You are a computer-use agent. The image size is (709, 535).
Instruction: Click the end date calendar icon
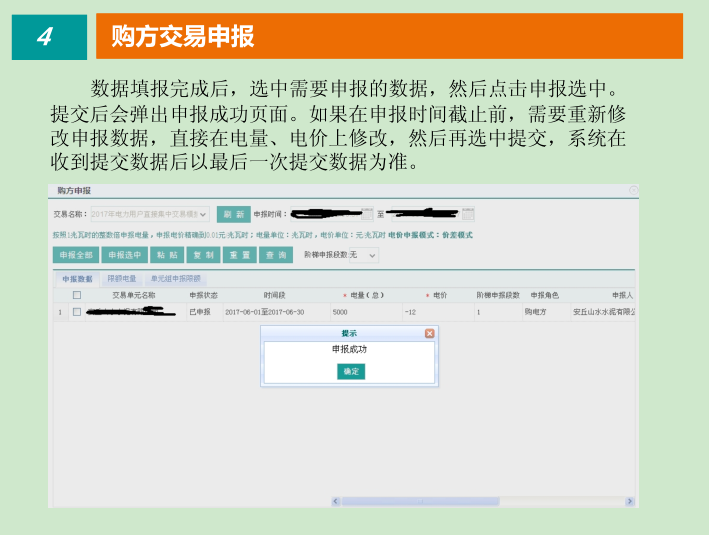468,214
